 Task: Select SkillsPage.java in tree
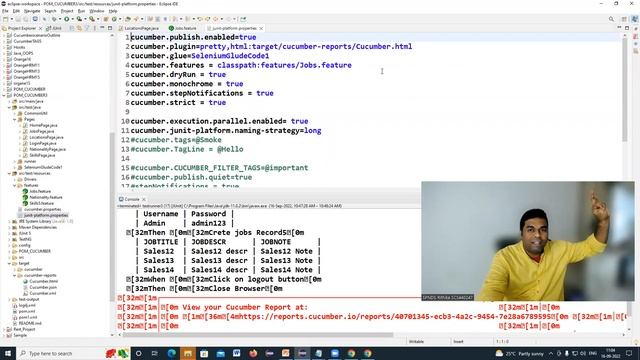pyautogui.click(x=42, y=155)
